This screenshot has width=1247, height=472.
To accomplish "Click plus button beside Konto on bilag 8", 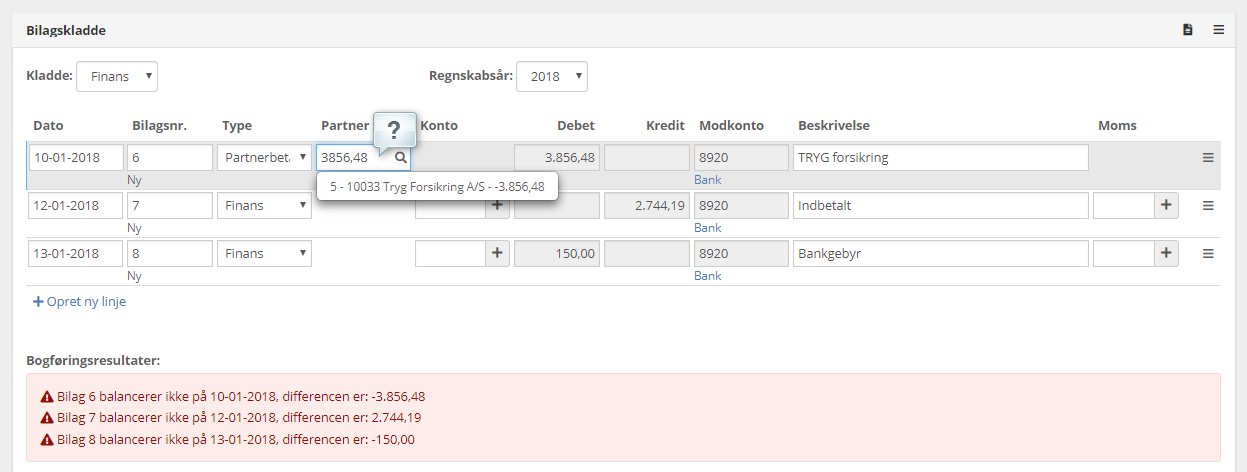I will 497,254.
